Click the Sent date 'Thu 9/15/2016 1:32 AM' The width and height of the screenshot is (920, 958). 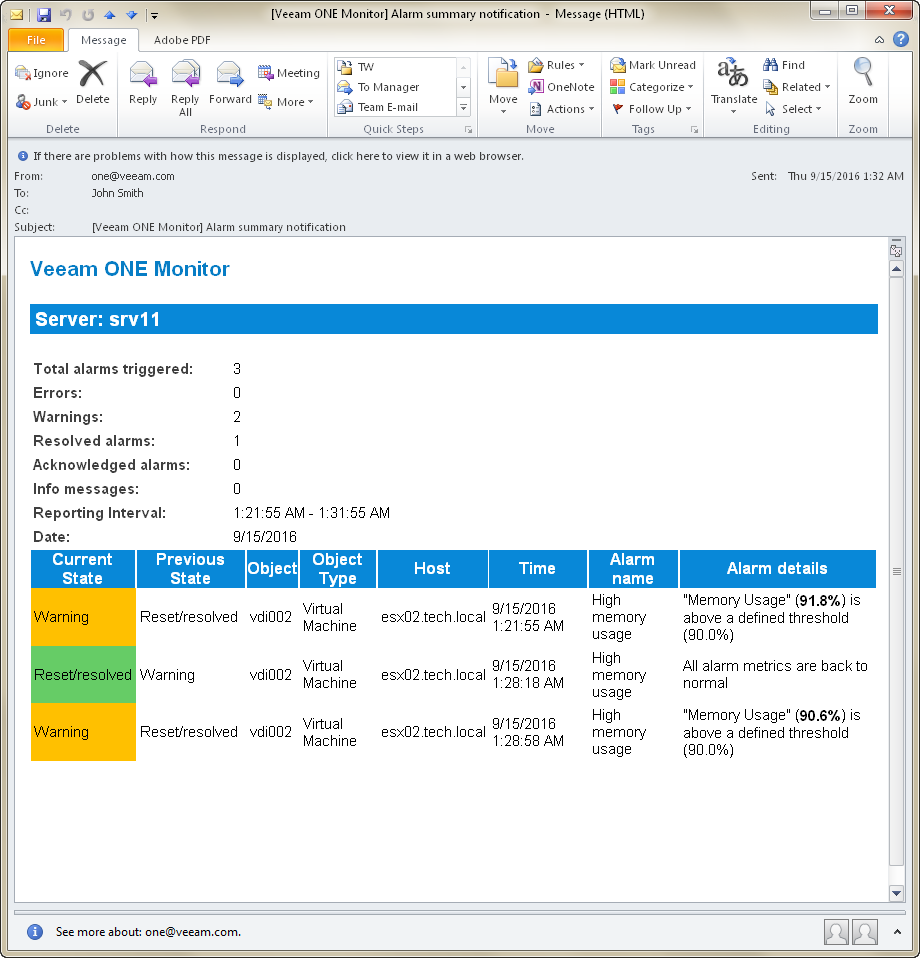tap(845, 176)
